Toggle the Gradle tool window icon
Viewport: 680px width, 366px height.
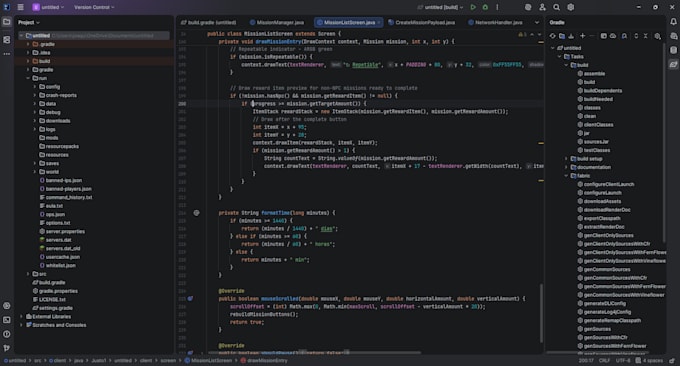pos(673,64)
